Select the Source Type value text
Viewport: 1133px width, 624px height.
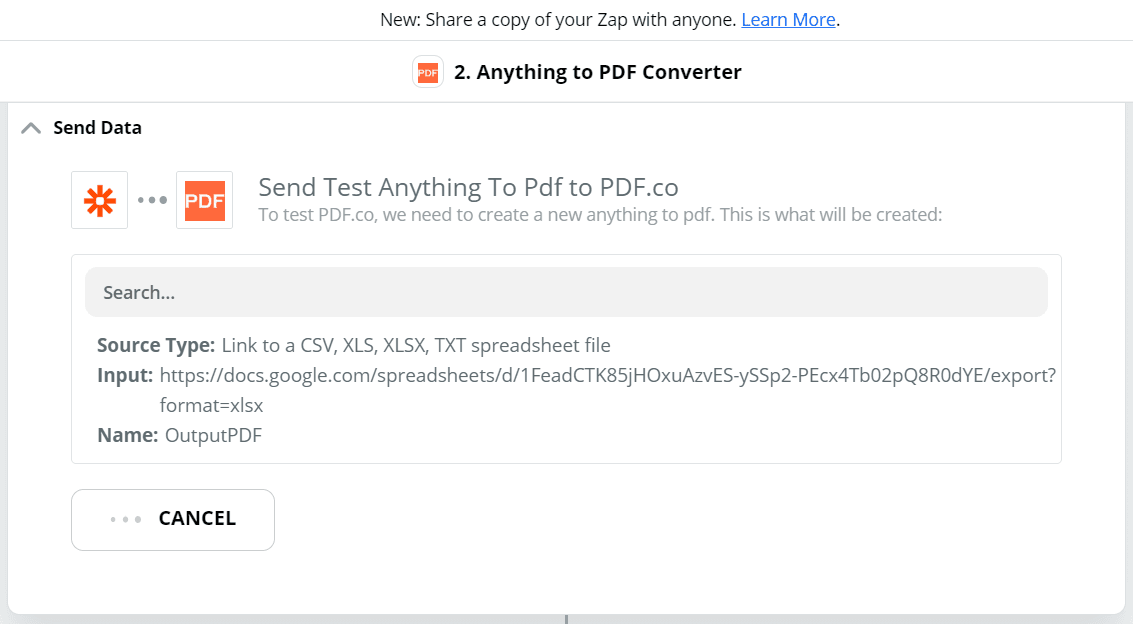point(414,345)
